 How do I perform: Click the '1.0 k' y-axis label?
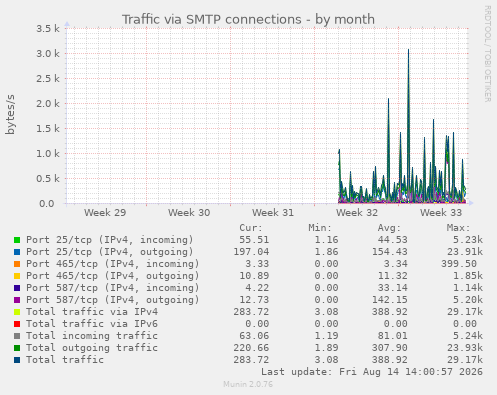[48, 154]
